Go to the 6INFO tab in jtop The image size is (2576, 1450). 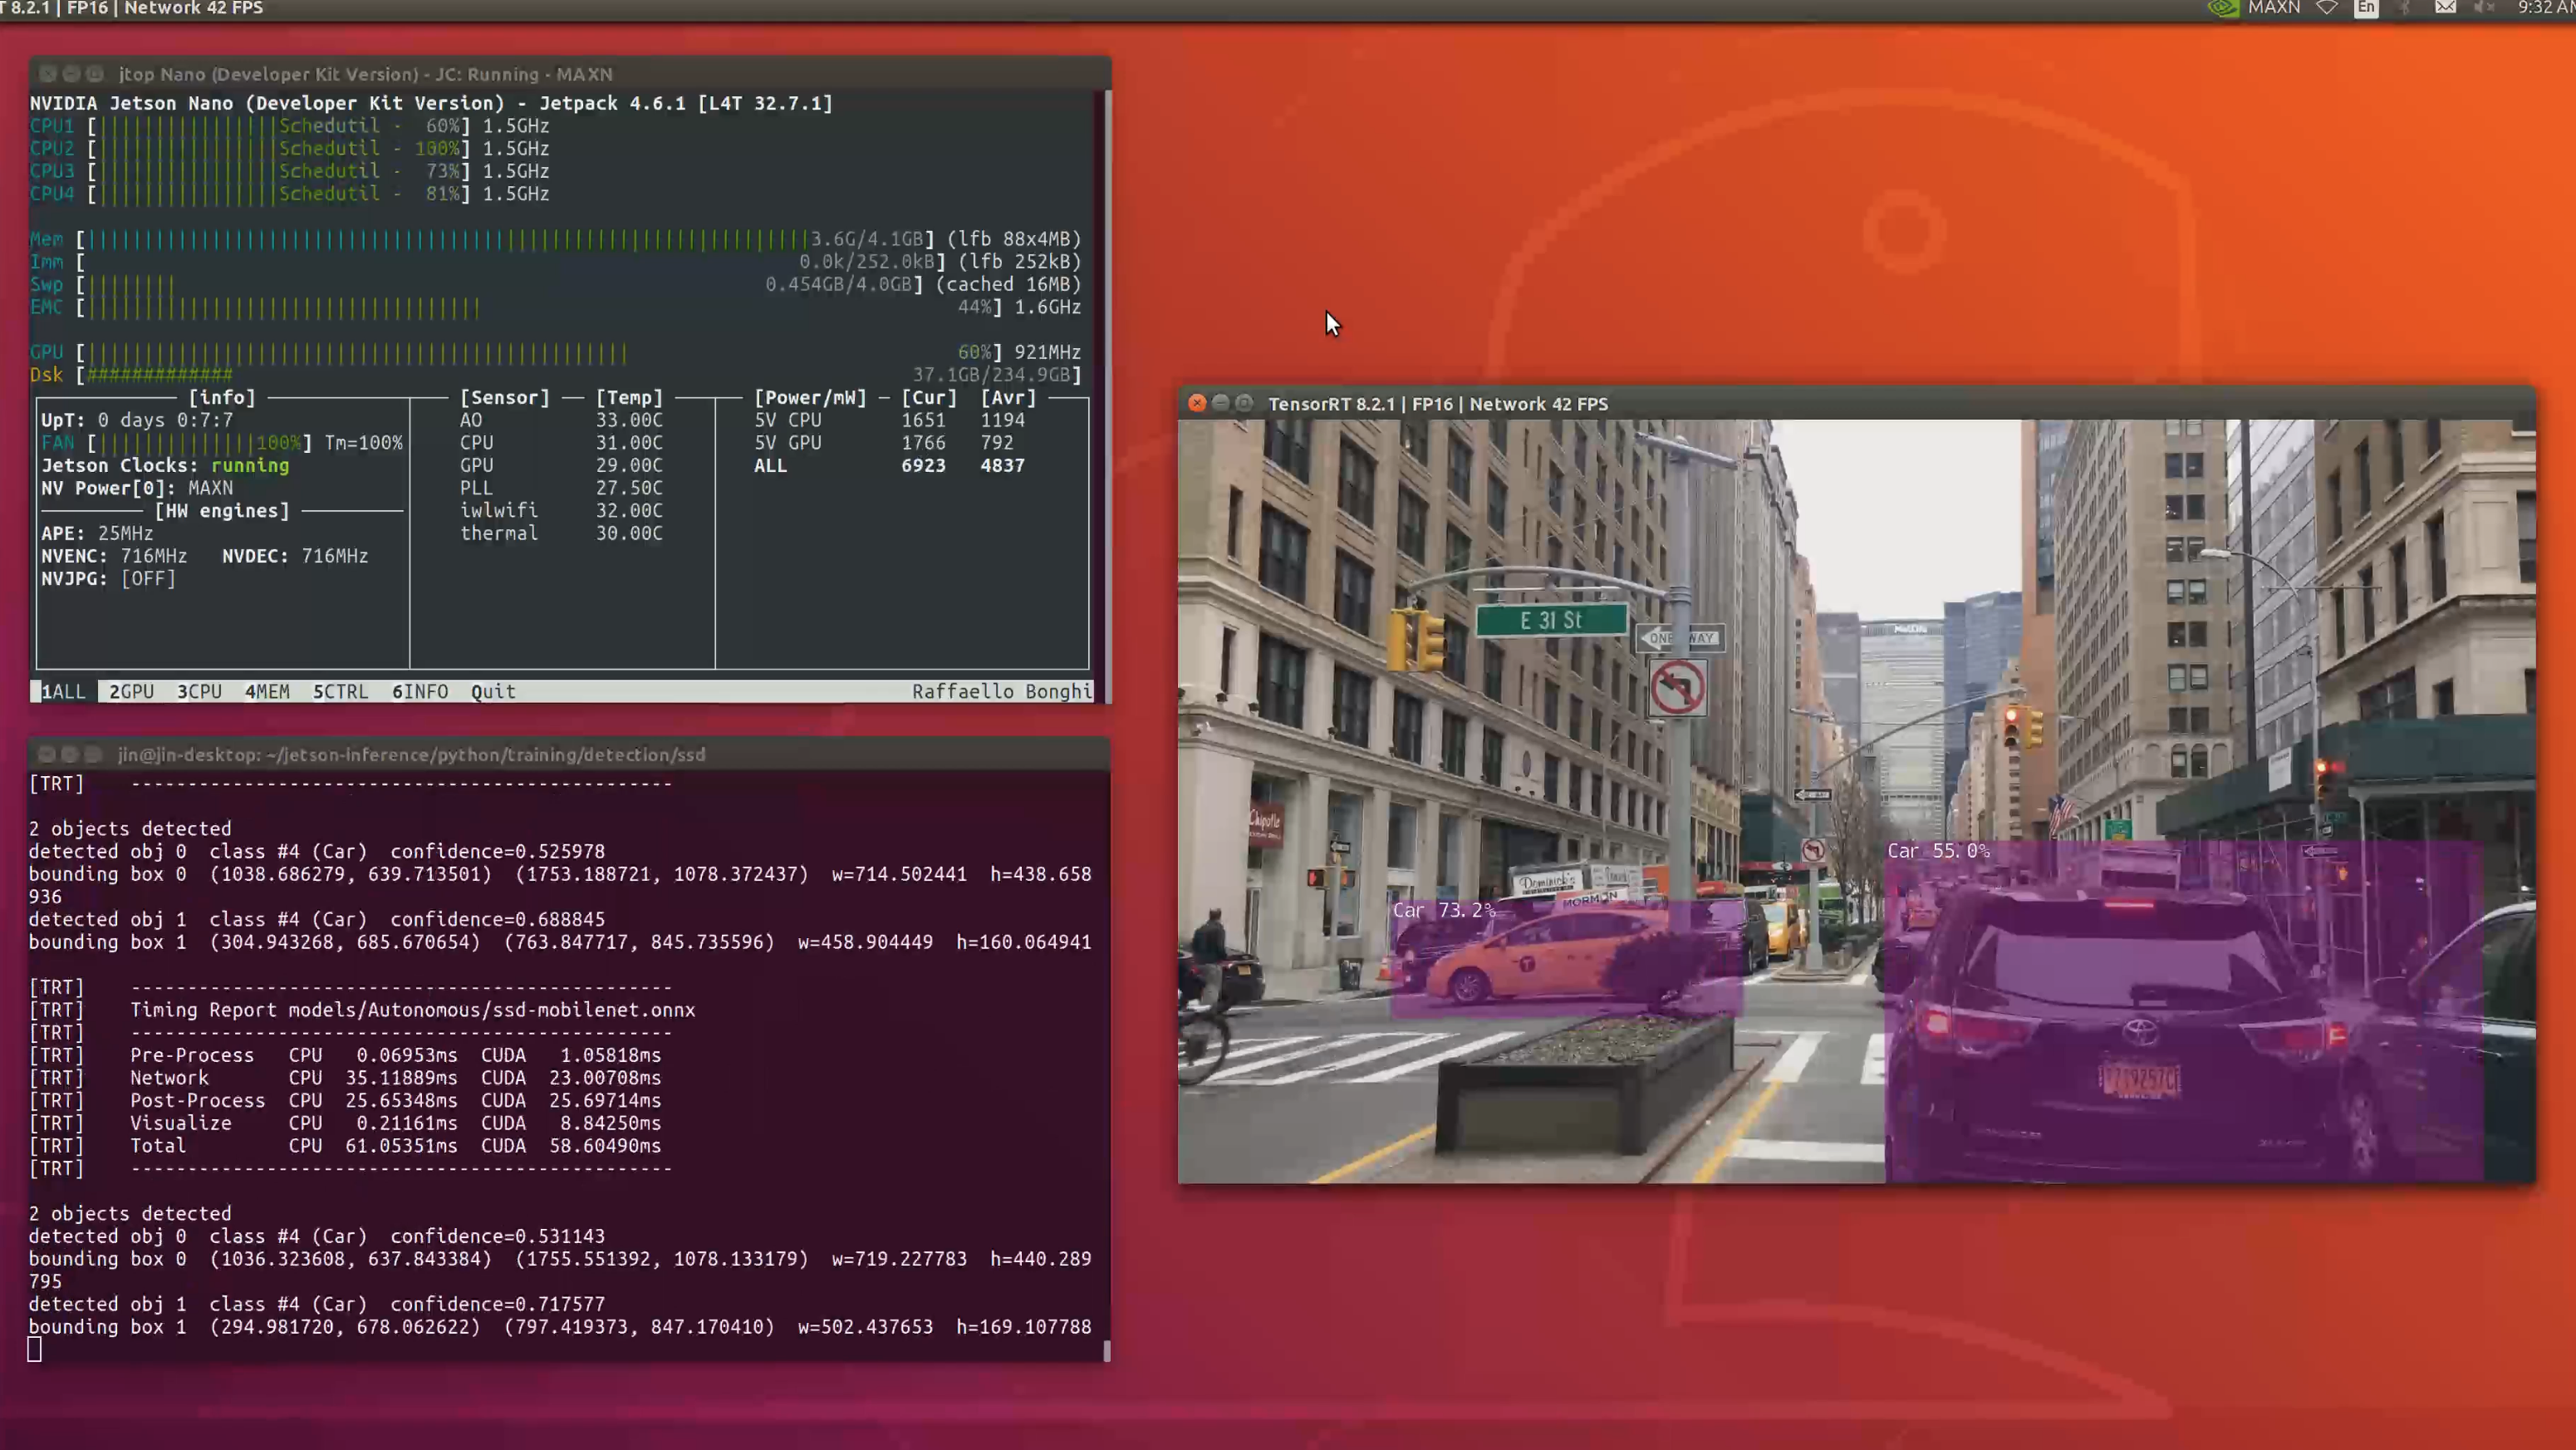click(420, 691)
